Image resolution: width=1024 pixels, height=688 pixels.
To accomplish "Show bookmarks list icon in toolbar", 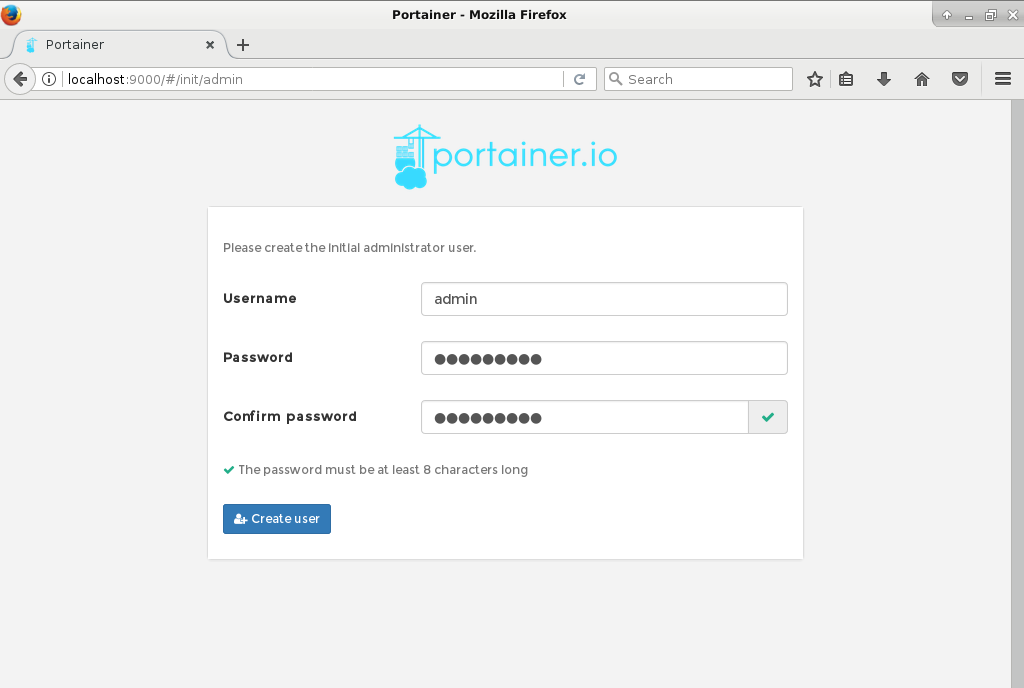I will pos(846,79).
